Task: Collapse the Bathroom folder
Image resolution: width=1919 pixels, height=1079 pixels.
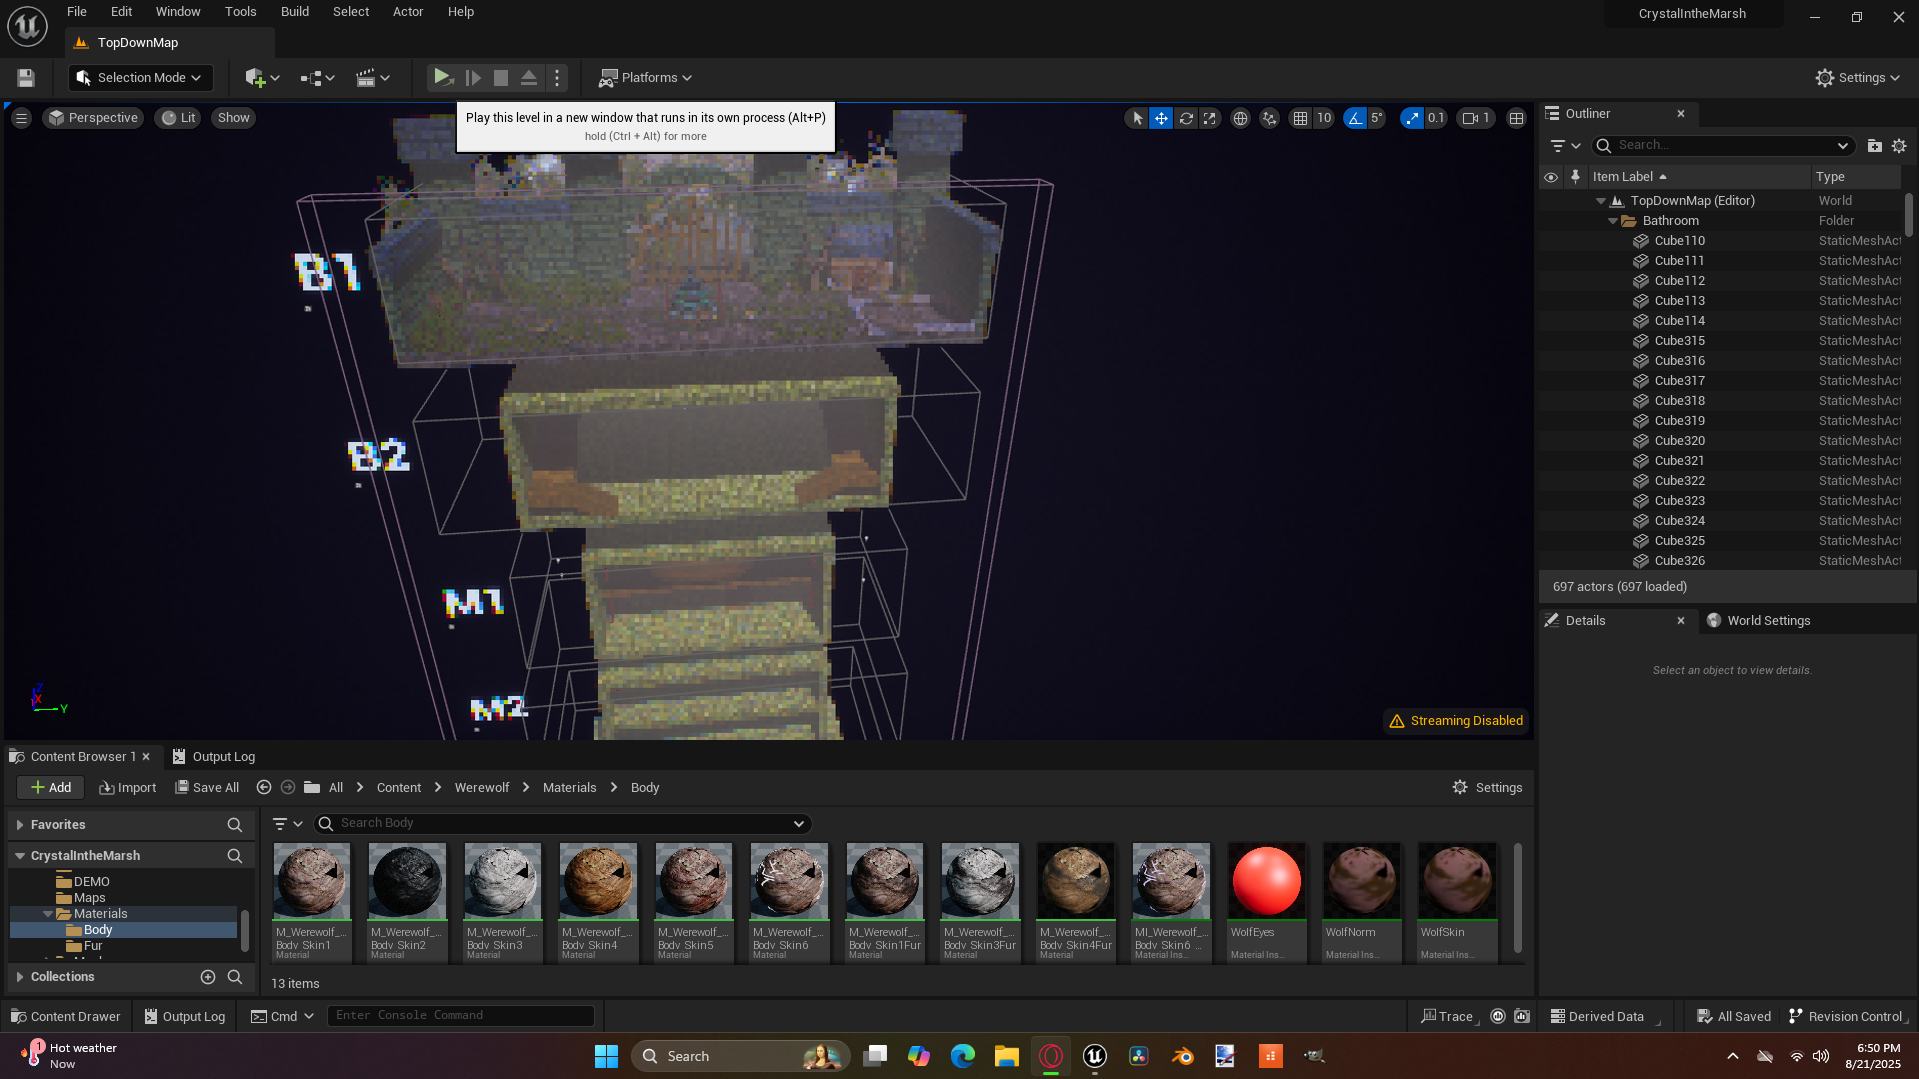Action: [x=1613, y=221]
